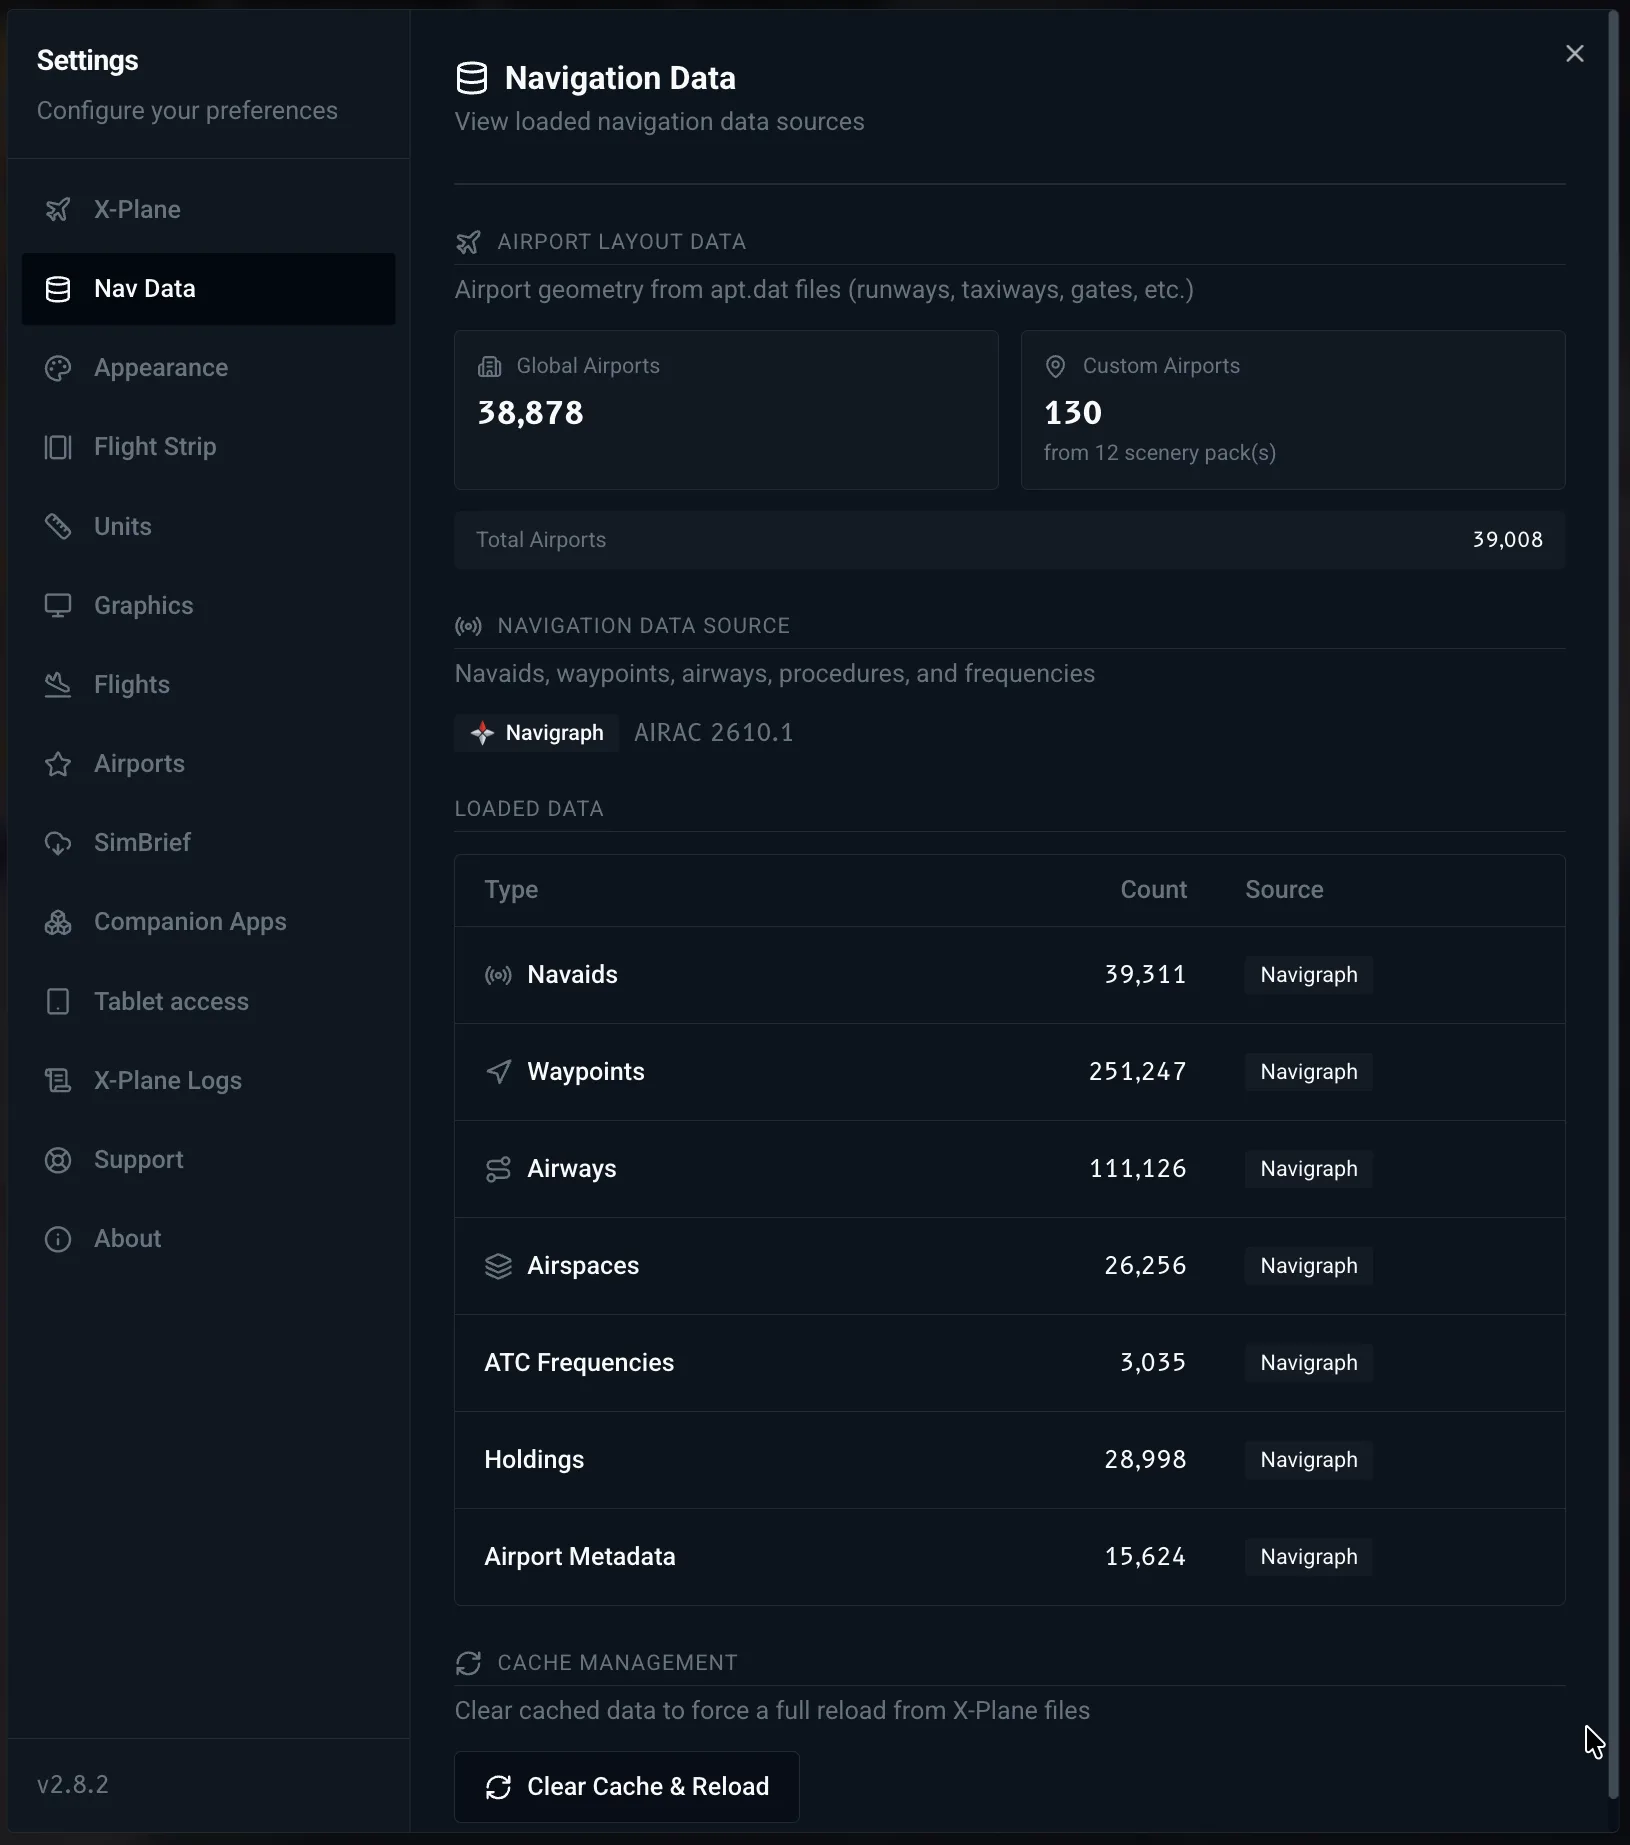
Task: Click the X-Plane Logs scroll icon
Action: (x=58, y=1080)
